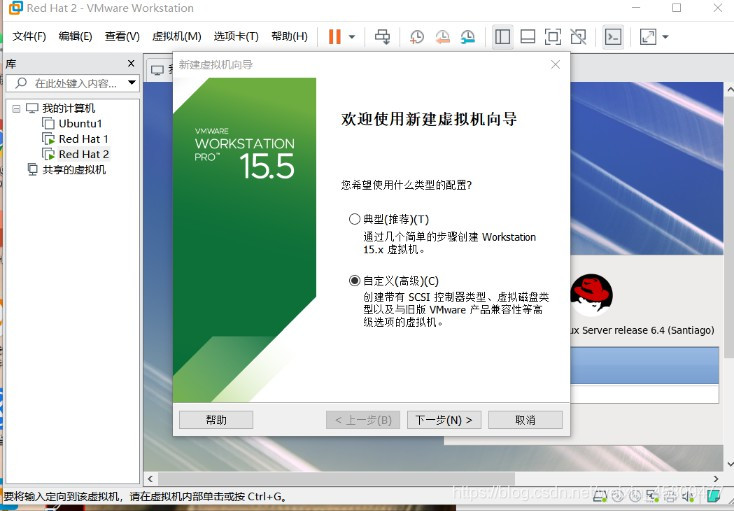Click the down arrow of vertical scrollbar
734x511 pixels.
coord(729,464)
